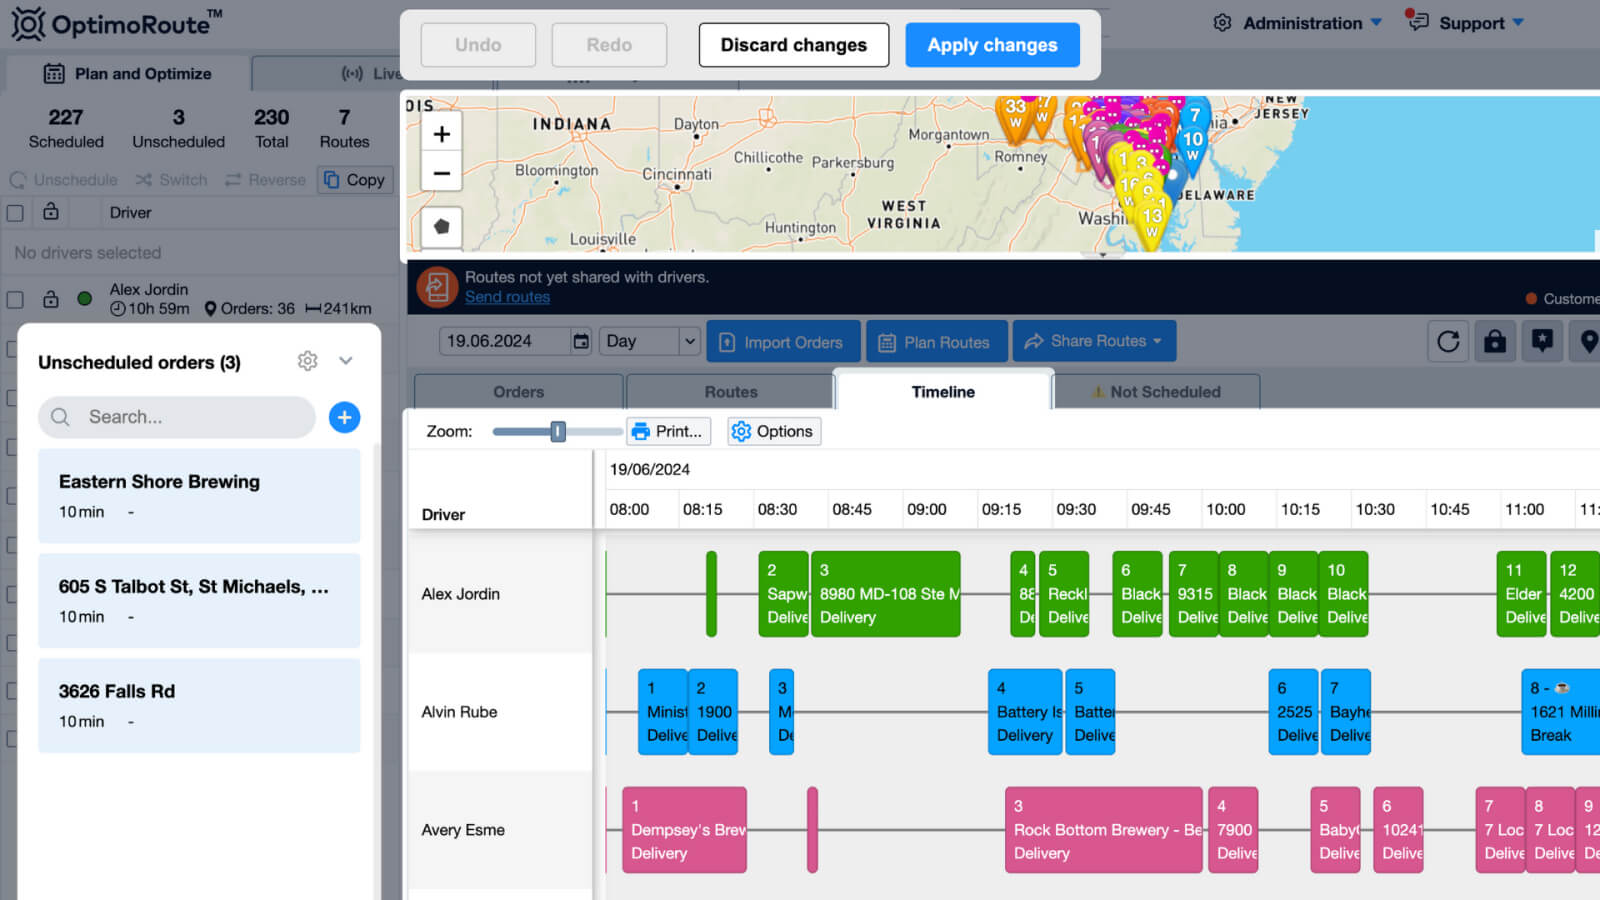Viewport: 1600px width, 900px height.
Task: Toggle the lock icon for Alex Jordin
Action: click(50, 299)
